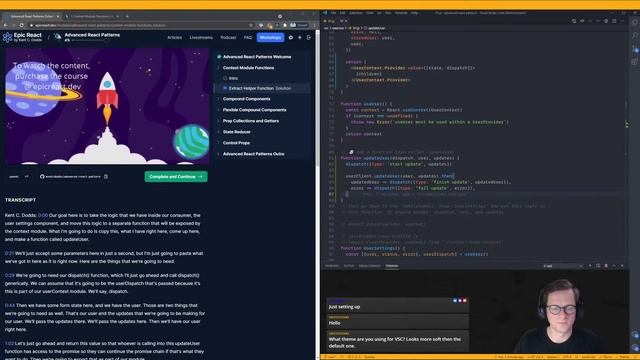This screenshot has width=640, height=360.
Task: Select the Intro lesson item
Action: tap(233, 78)
